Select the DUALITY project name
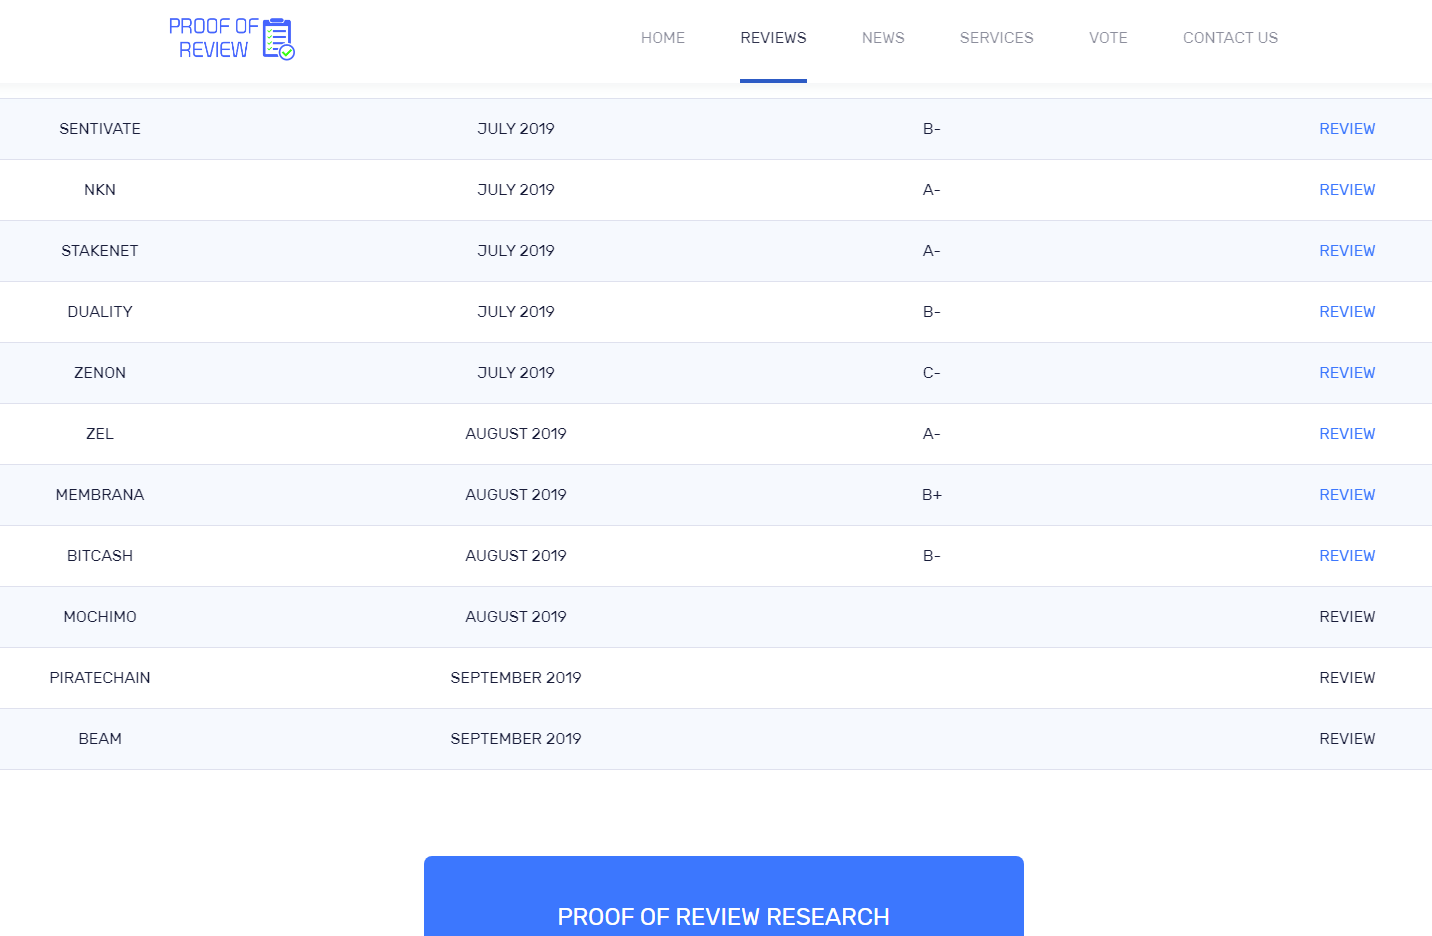Image resolution: width=1432 pixels, height=936 pixels. [100, 312]
